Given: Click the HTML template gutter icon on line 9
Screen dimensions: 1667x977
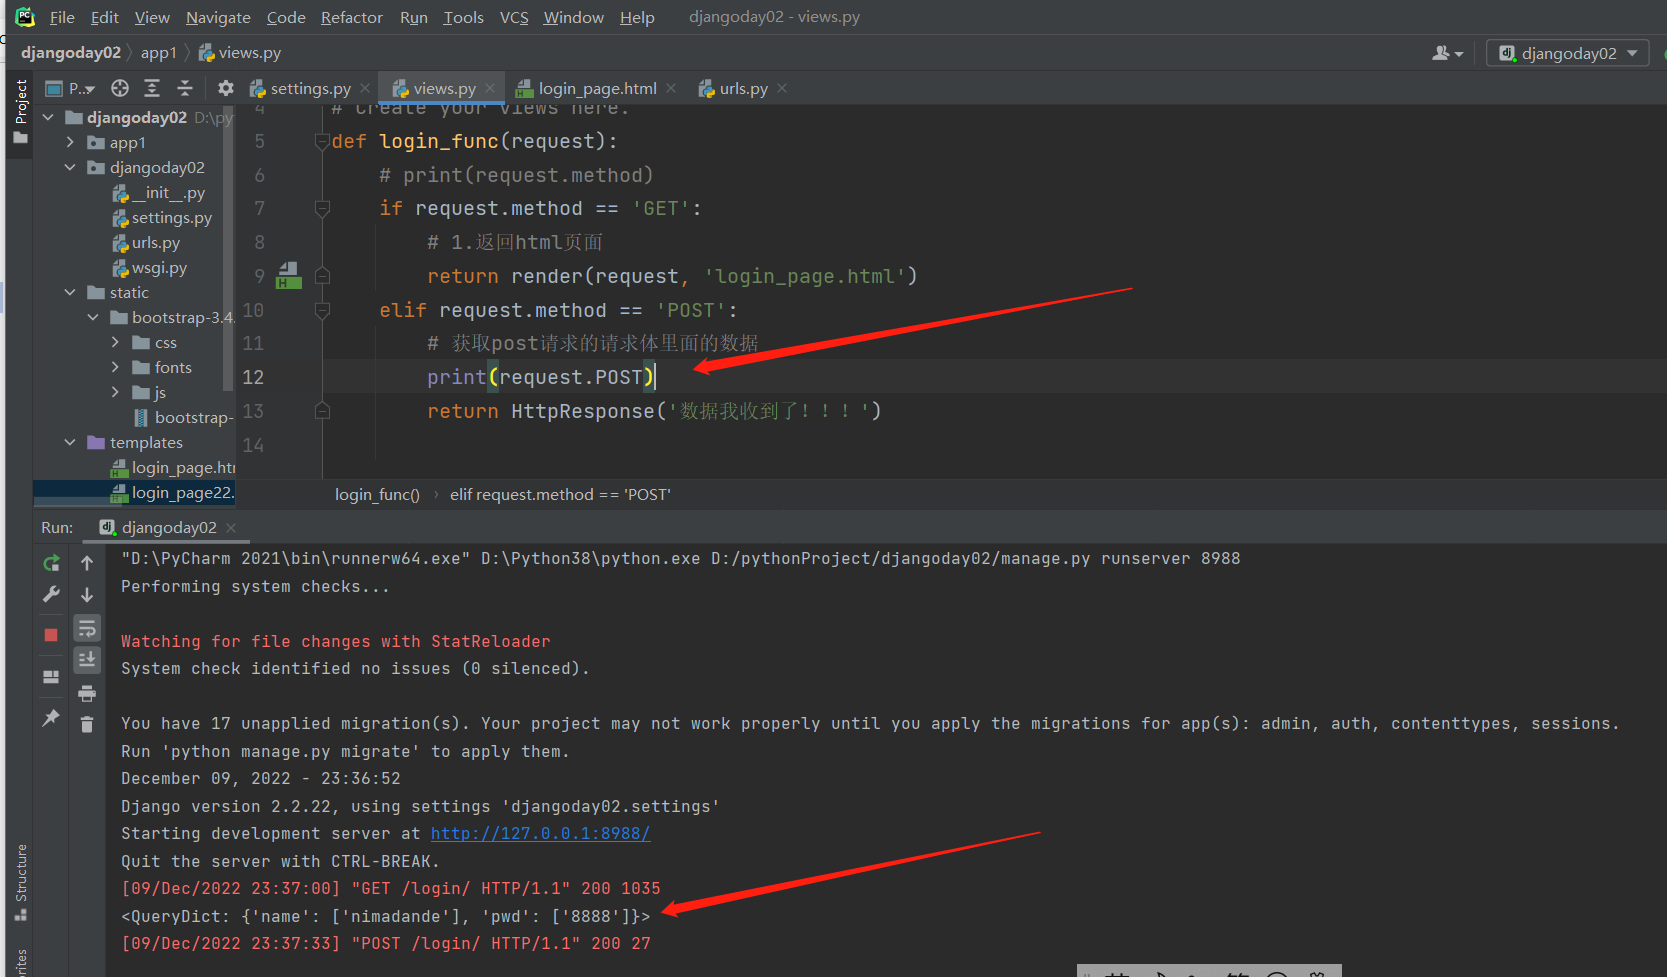Looking at the screenshot, I should pos(288,275).
